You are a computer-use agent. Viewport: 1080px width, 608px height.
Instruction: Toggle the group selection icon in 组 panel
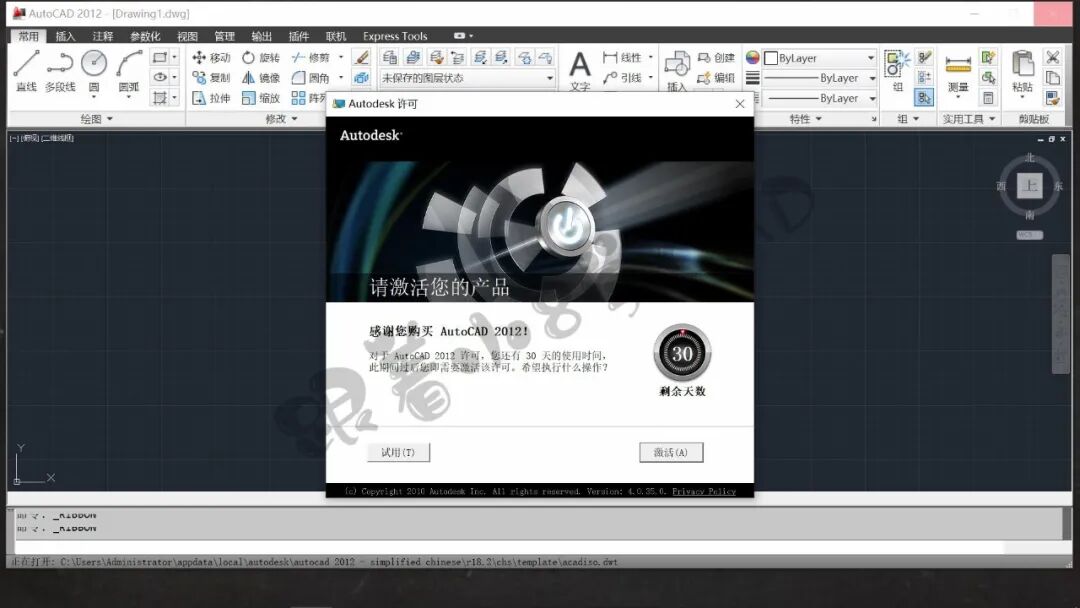point(924,98)
